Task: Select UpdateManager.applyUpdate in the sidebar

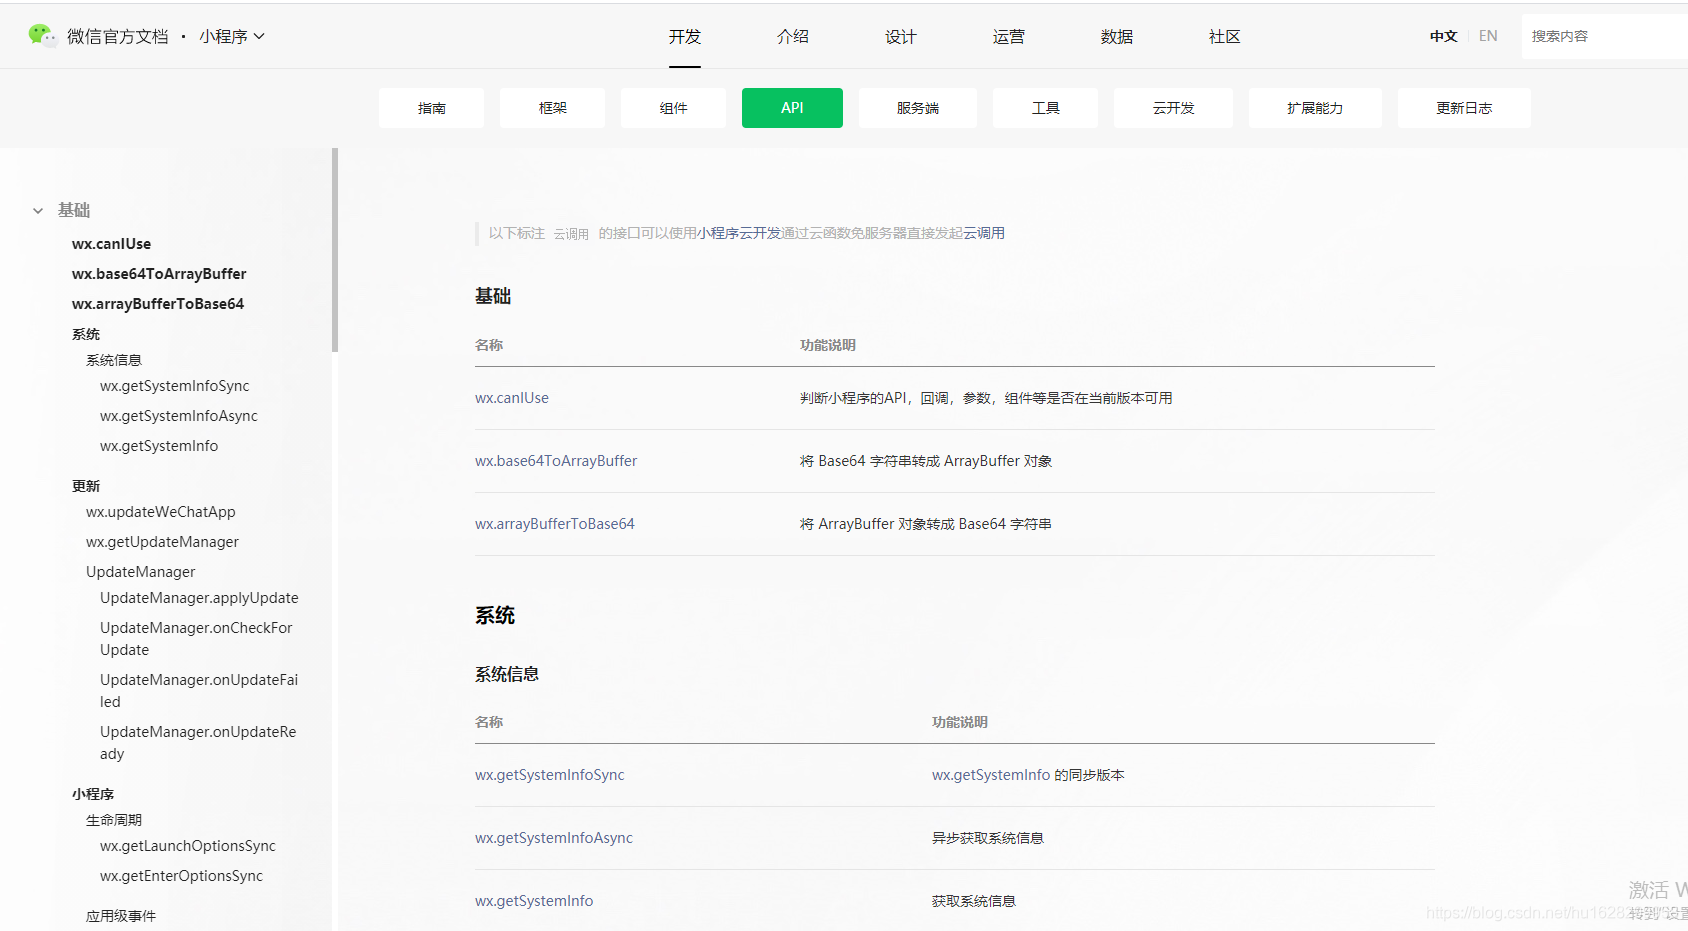Action: (199, 598)
